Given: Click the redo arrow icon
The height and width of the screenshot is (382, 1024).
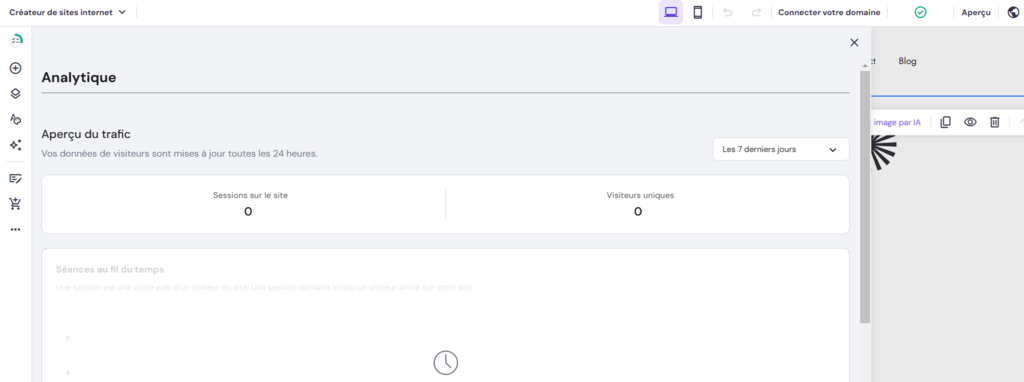Looking at the screenshot, I should pyautogui.click(x=756, y=12).
